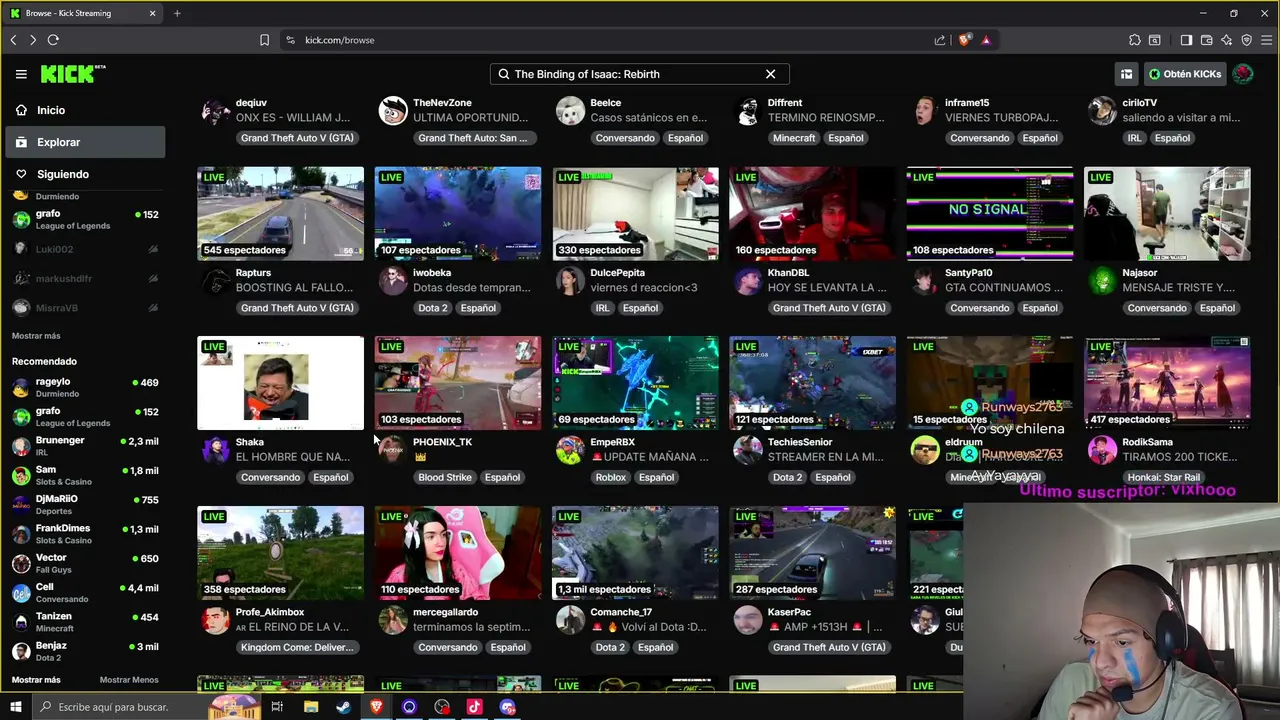Image resolution: width=1280 pixels, height=720 pixels.
Task: Expand the followed list with Mostrar más
Action: click(36, 336)
